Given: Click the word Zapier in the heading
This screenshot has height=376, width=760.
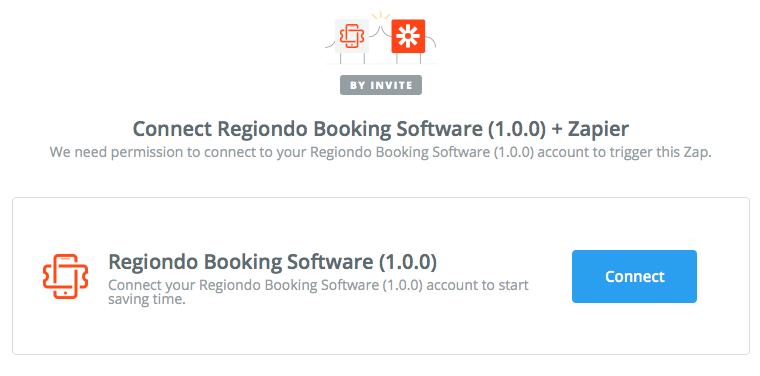Looking at the screenshot, I should (x=598, y=129).
